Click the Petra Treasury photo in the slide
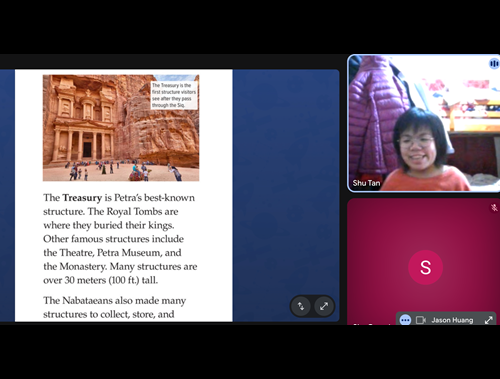 [x=121, y=128]
